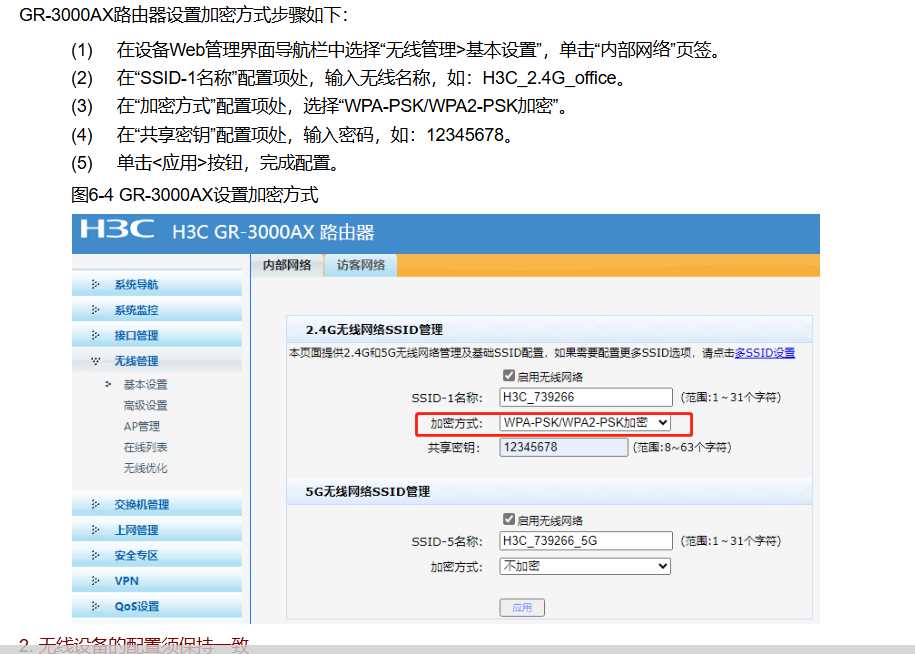Toggle 启用无线网络 checkbox for 5G
The width and height of the screenshot is (915, 654).
(508, 519)
